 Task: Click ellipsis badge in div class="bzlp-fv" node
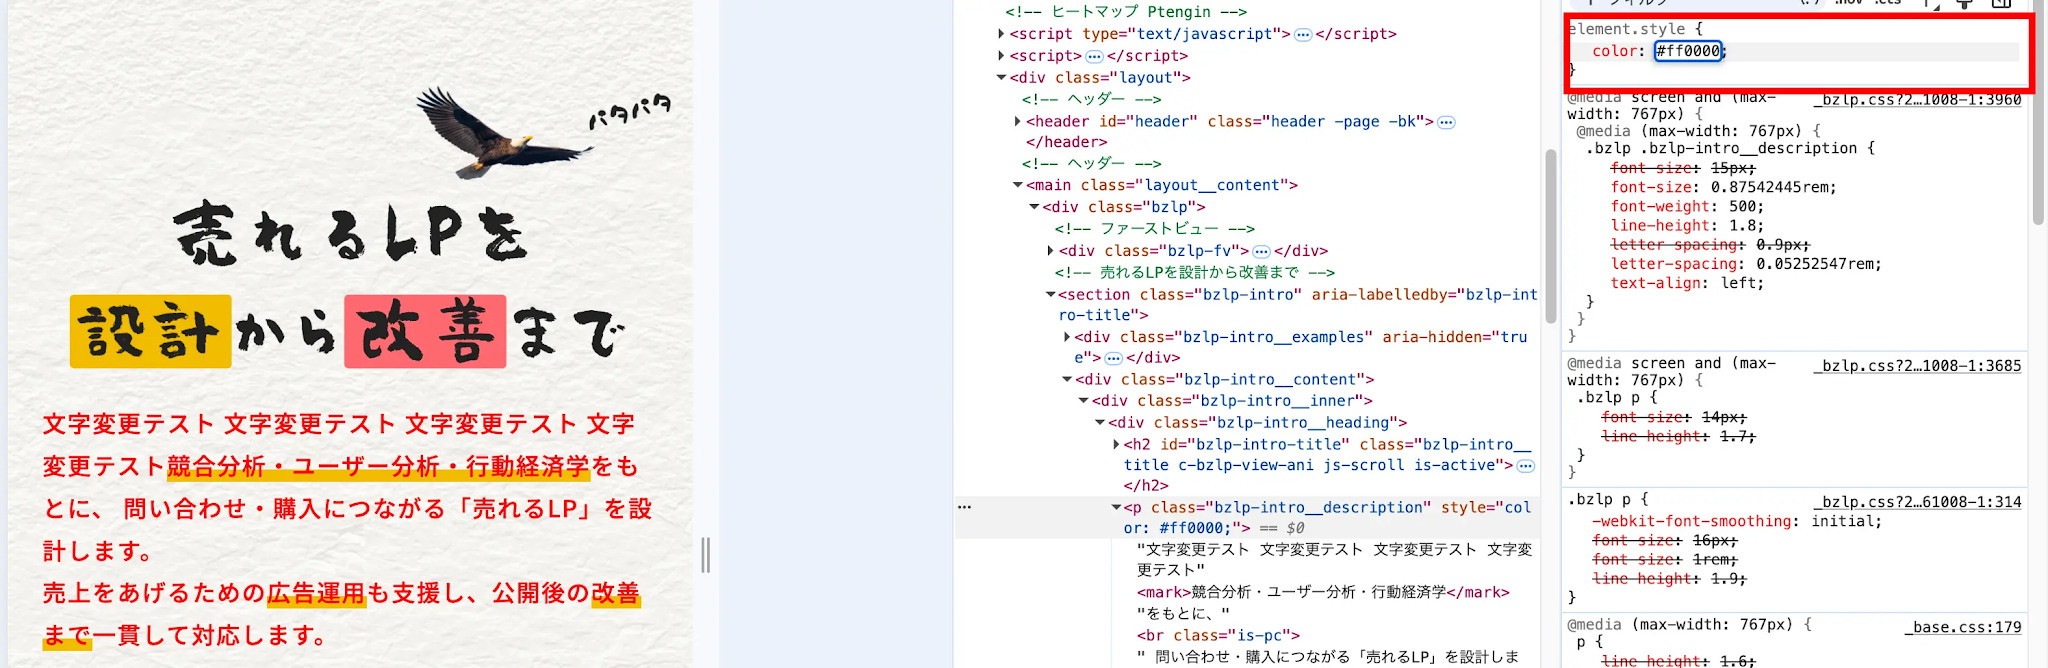pos(1261,251)
